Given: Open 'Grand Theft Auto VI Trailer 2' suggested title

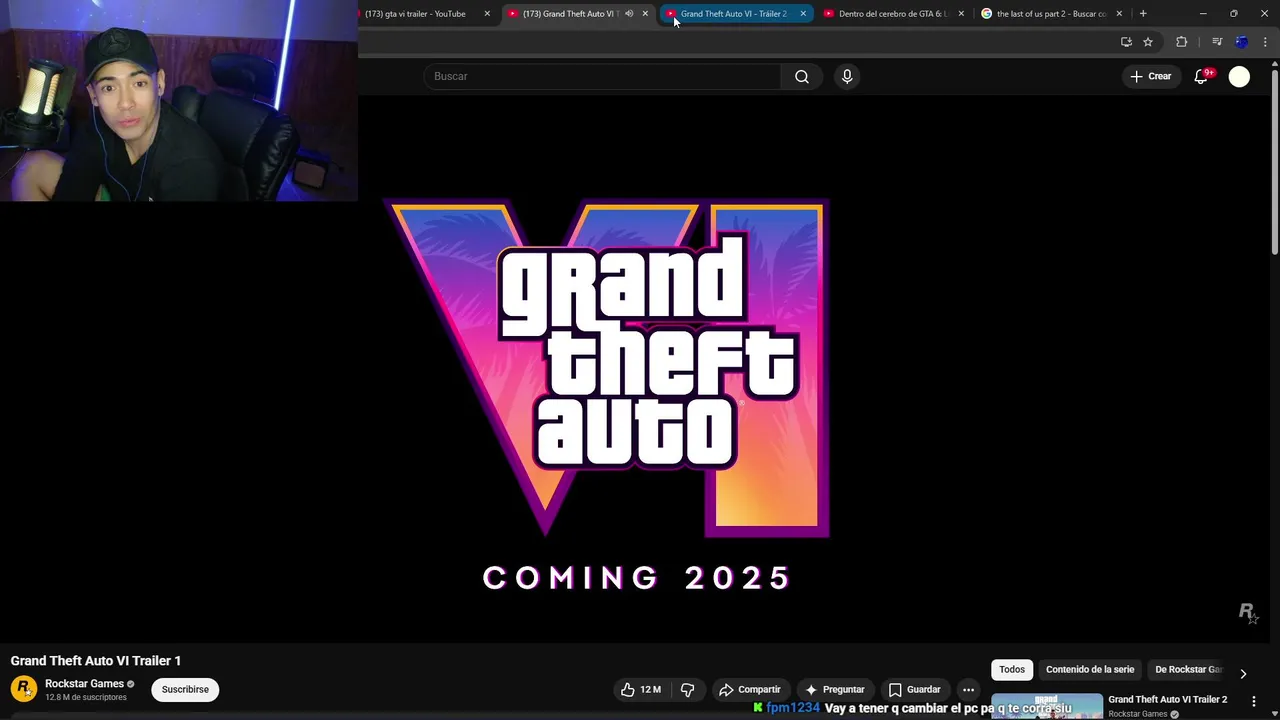Looking at the screenshot, I should click(x=1167, y=700).
